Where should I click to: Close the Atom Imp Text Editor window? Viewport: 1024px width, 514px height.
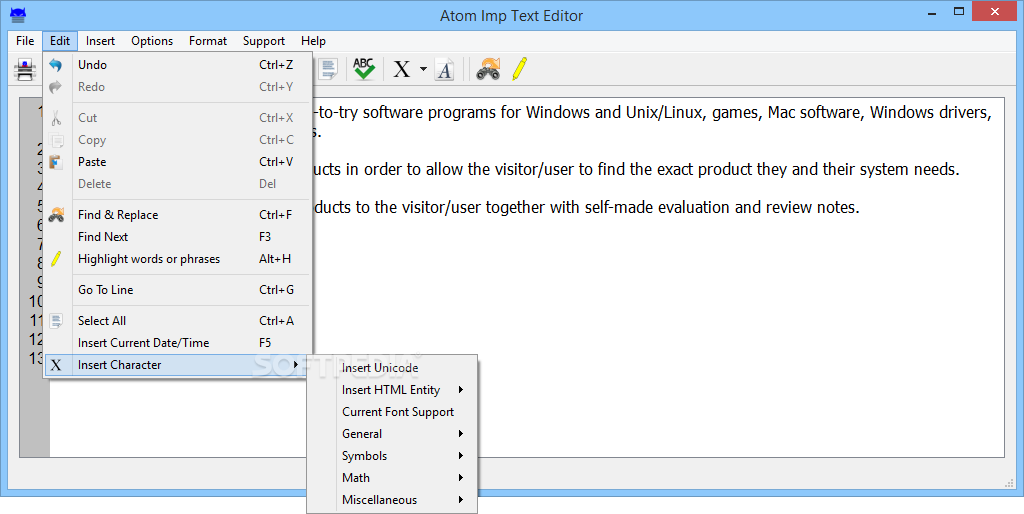coord(995,12)
